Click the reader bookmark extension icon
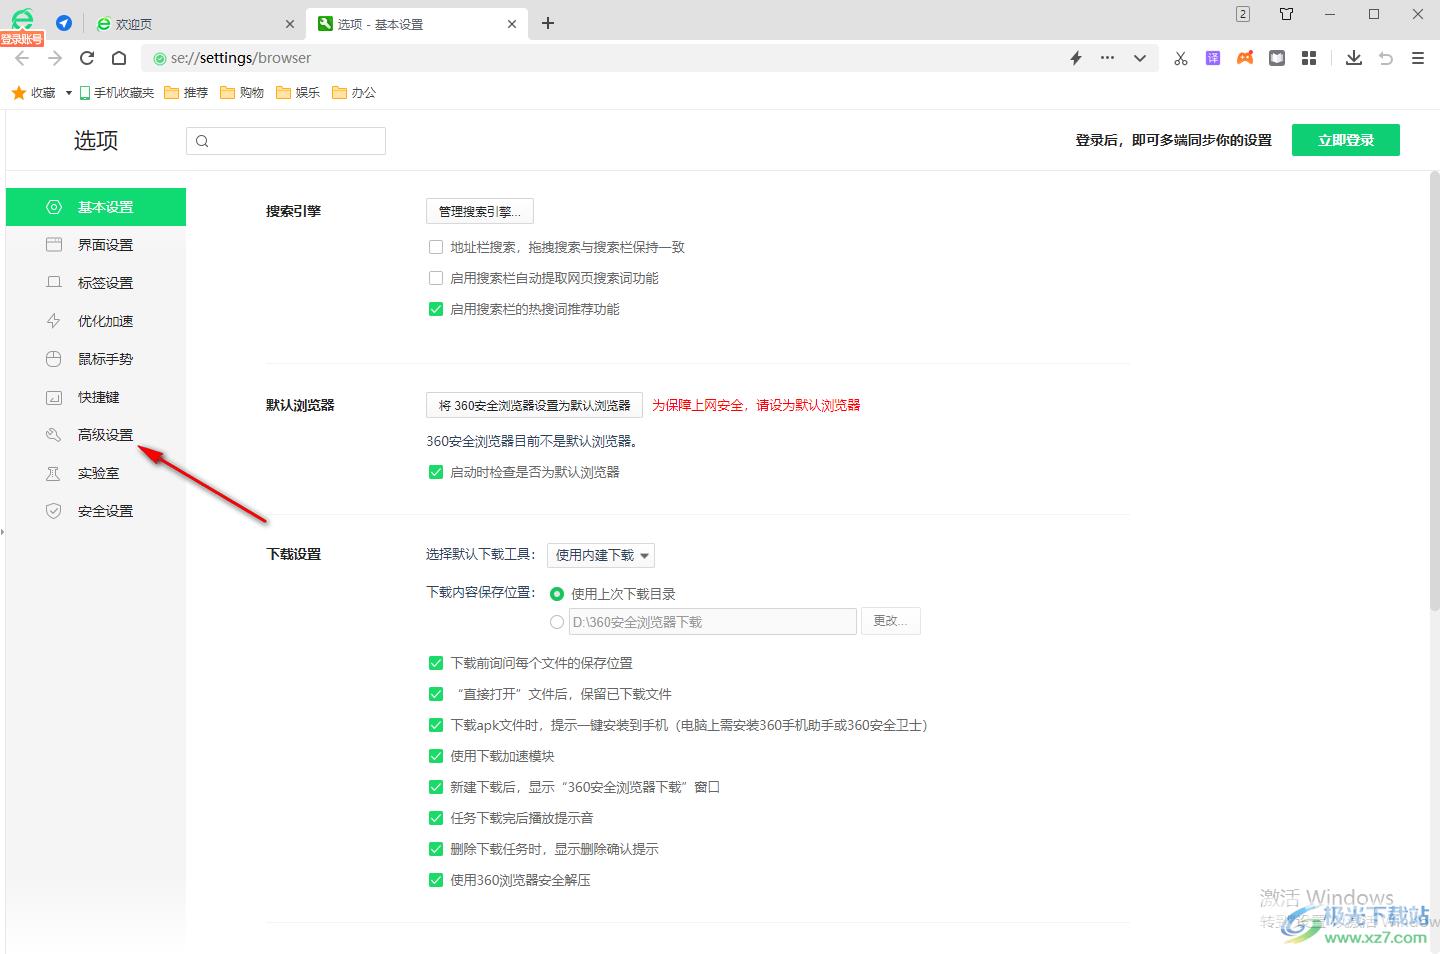Screen dimensions: 1440x954 pos(1277,58)
